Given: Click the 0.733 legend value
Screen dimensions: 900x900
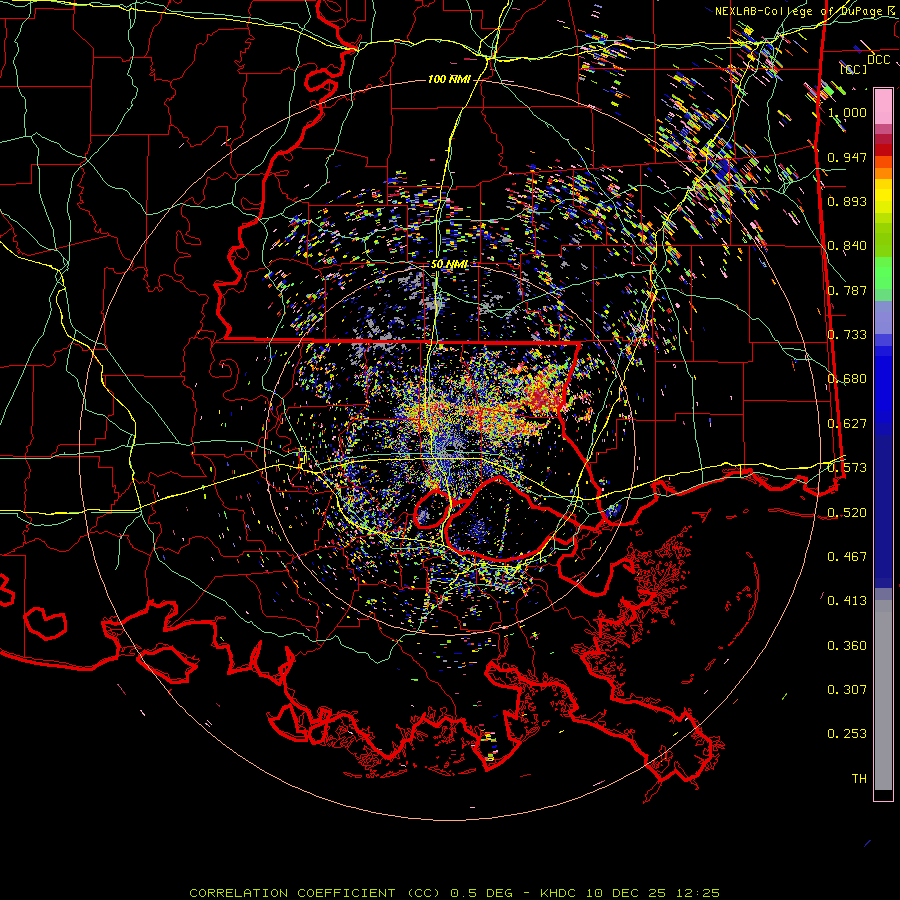Looking at the screenshot, I should click(x=847, y=335).
